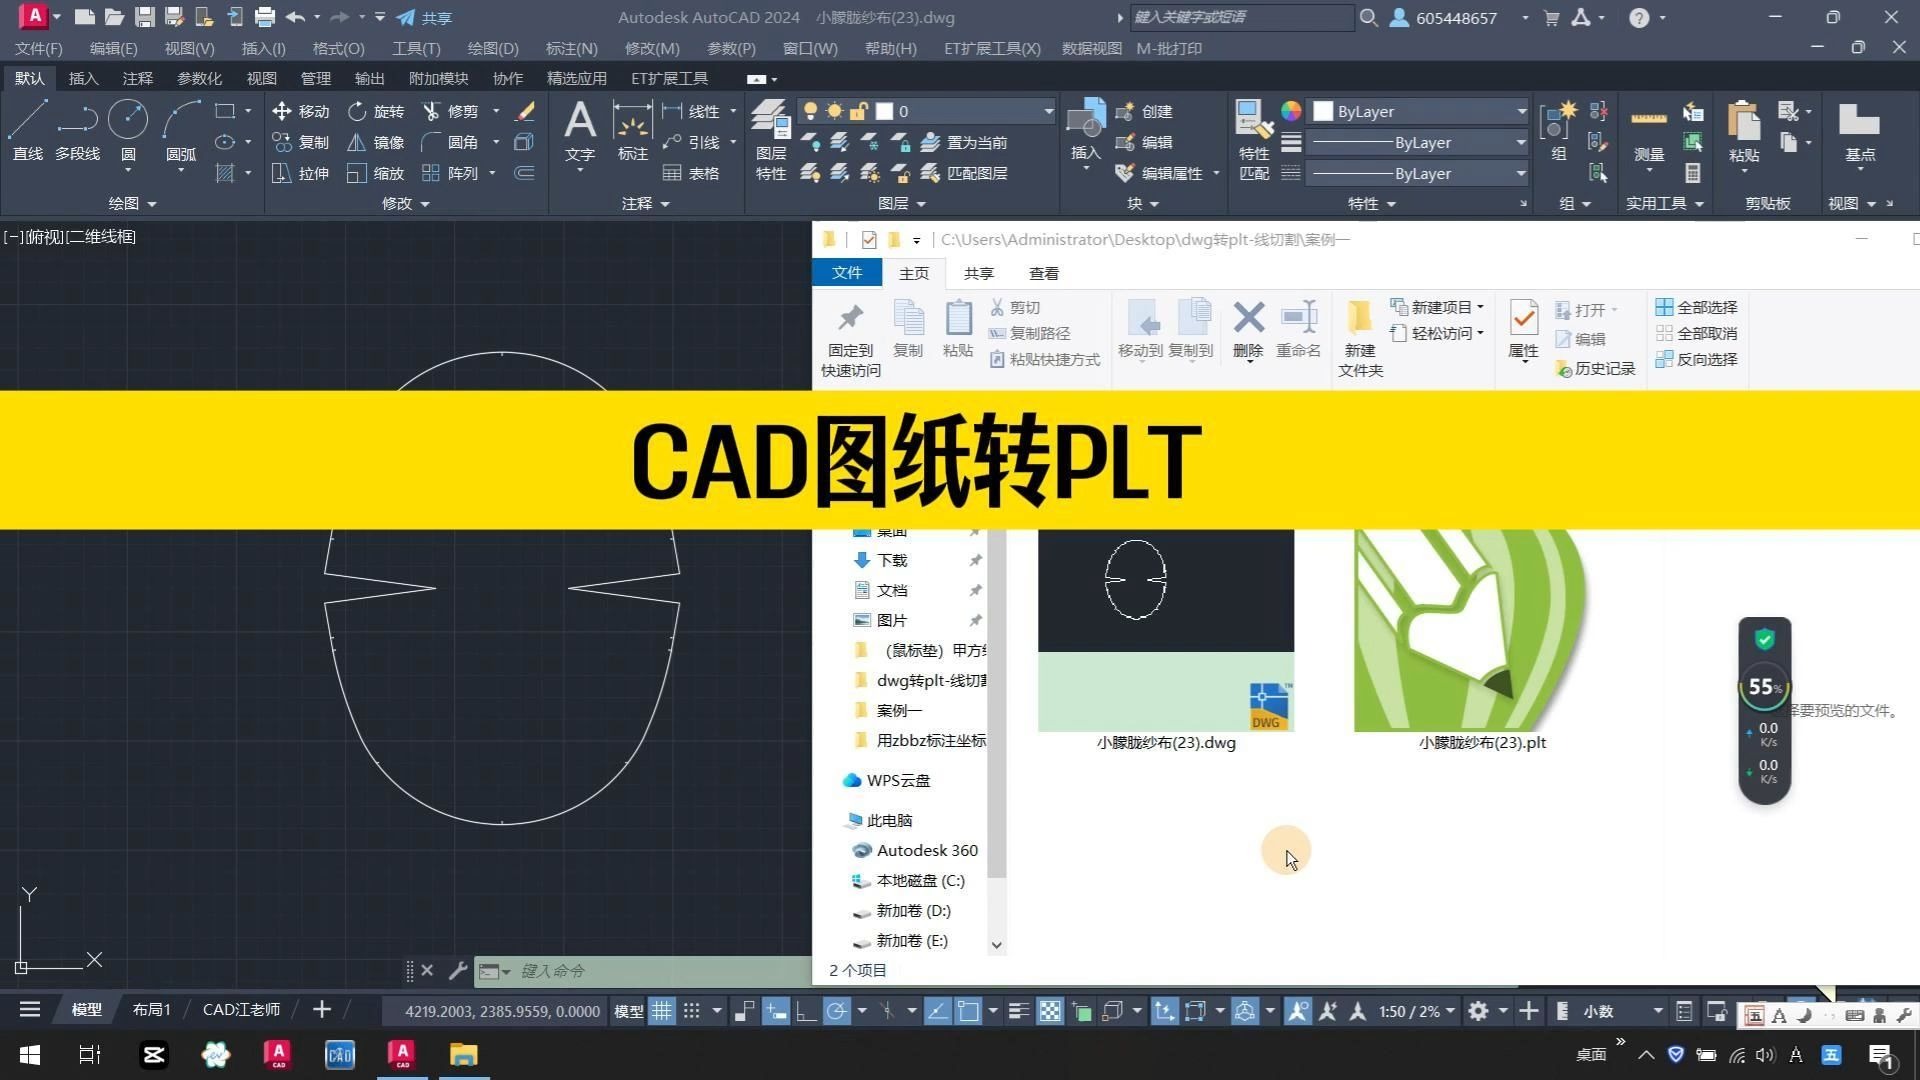Image resolution: width=1920 pixels, height=1080 pixels.
Task: Toggle grid display in the status bar
Action: click(661, 1011)
